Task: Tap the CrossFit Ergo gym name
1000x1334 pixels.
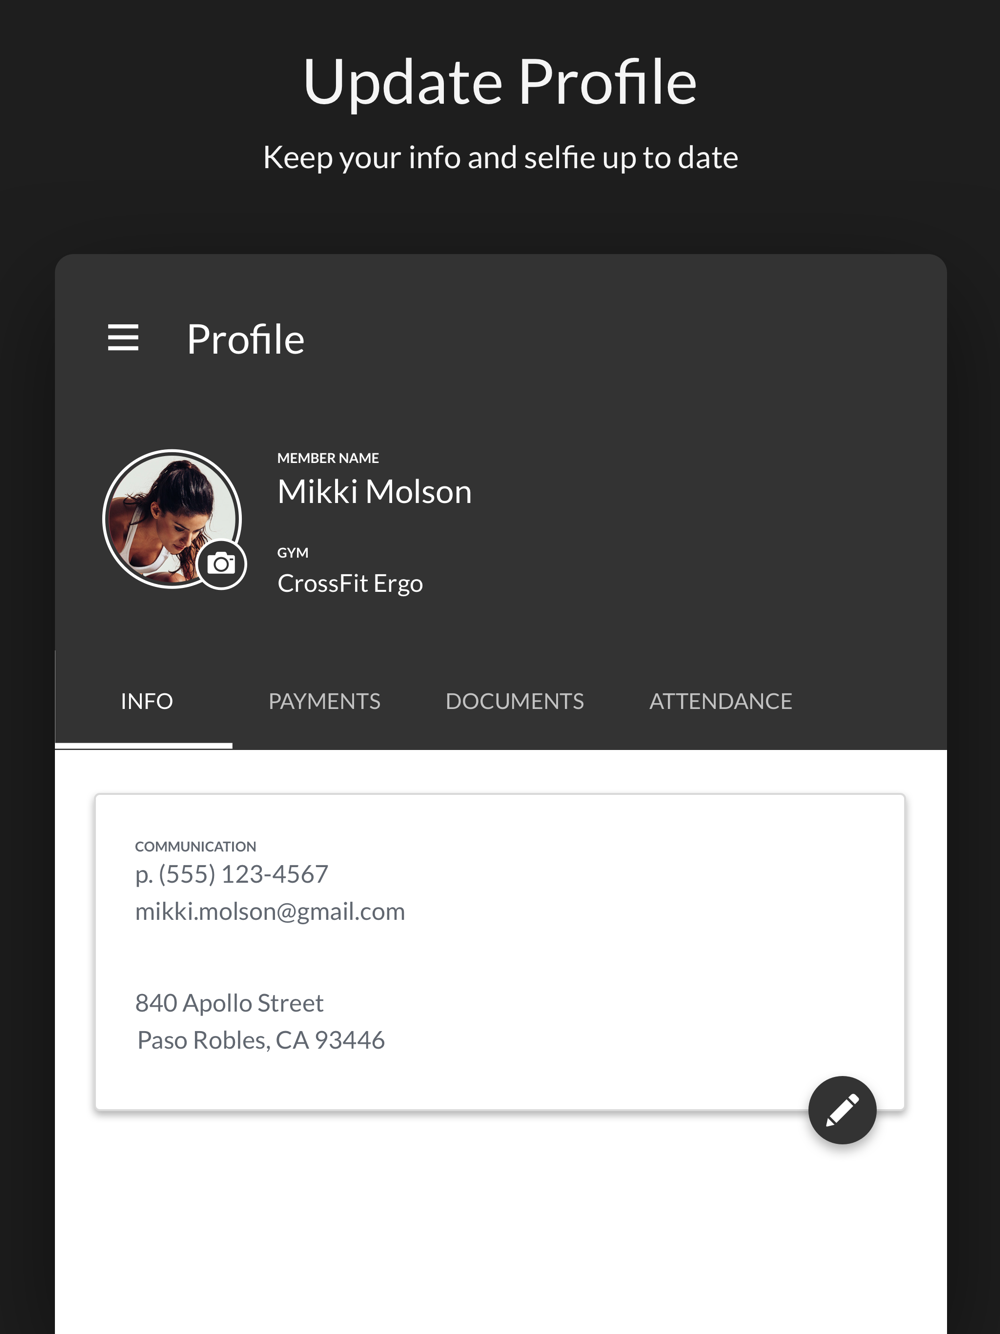Action: 350,583
